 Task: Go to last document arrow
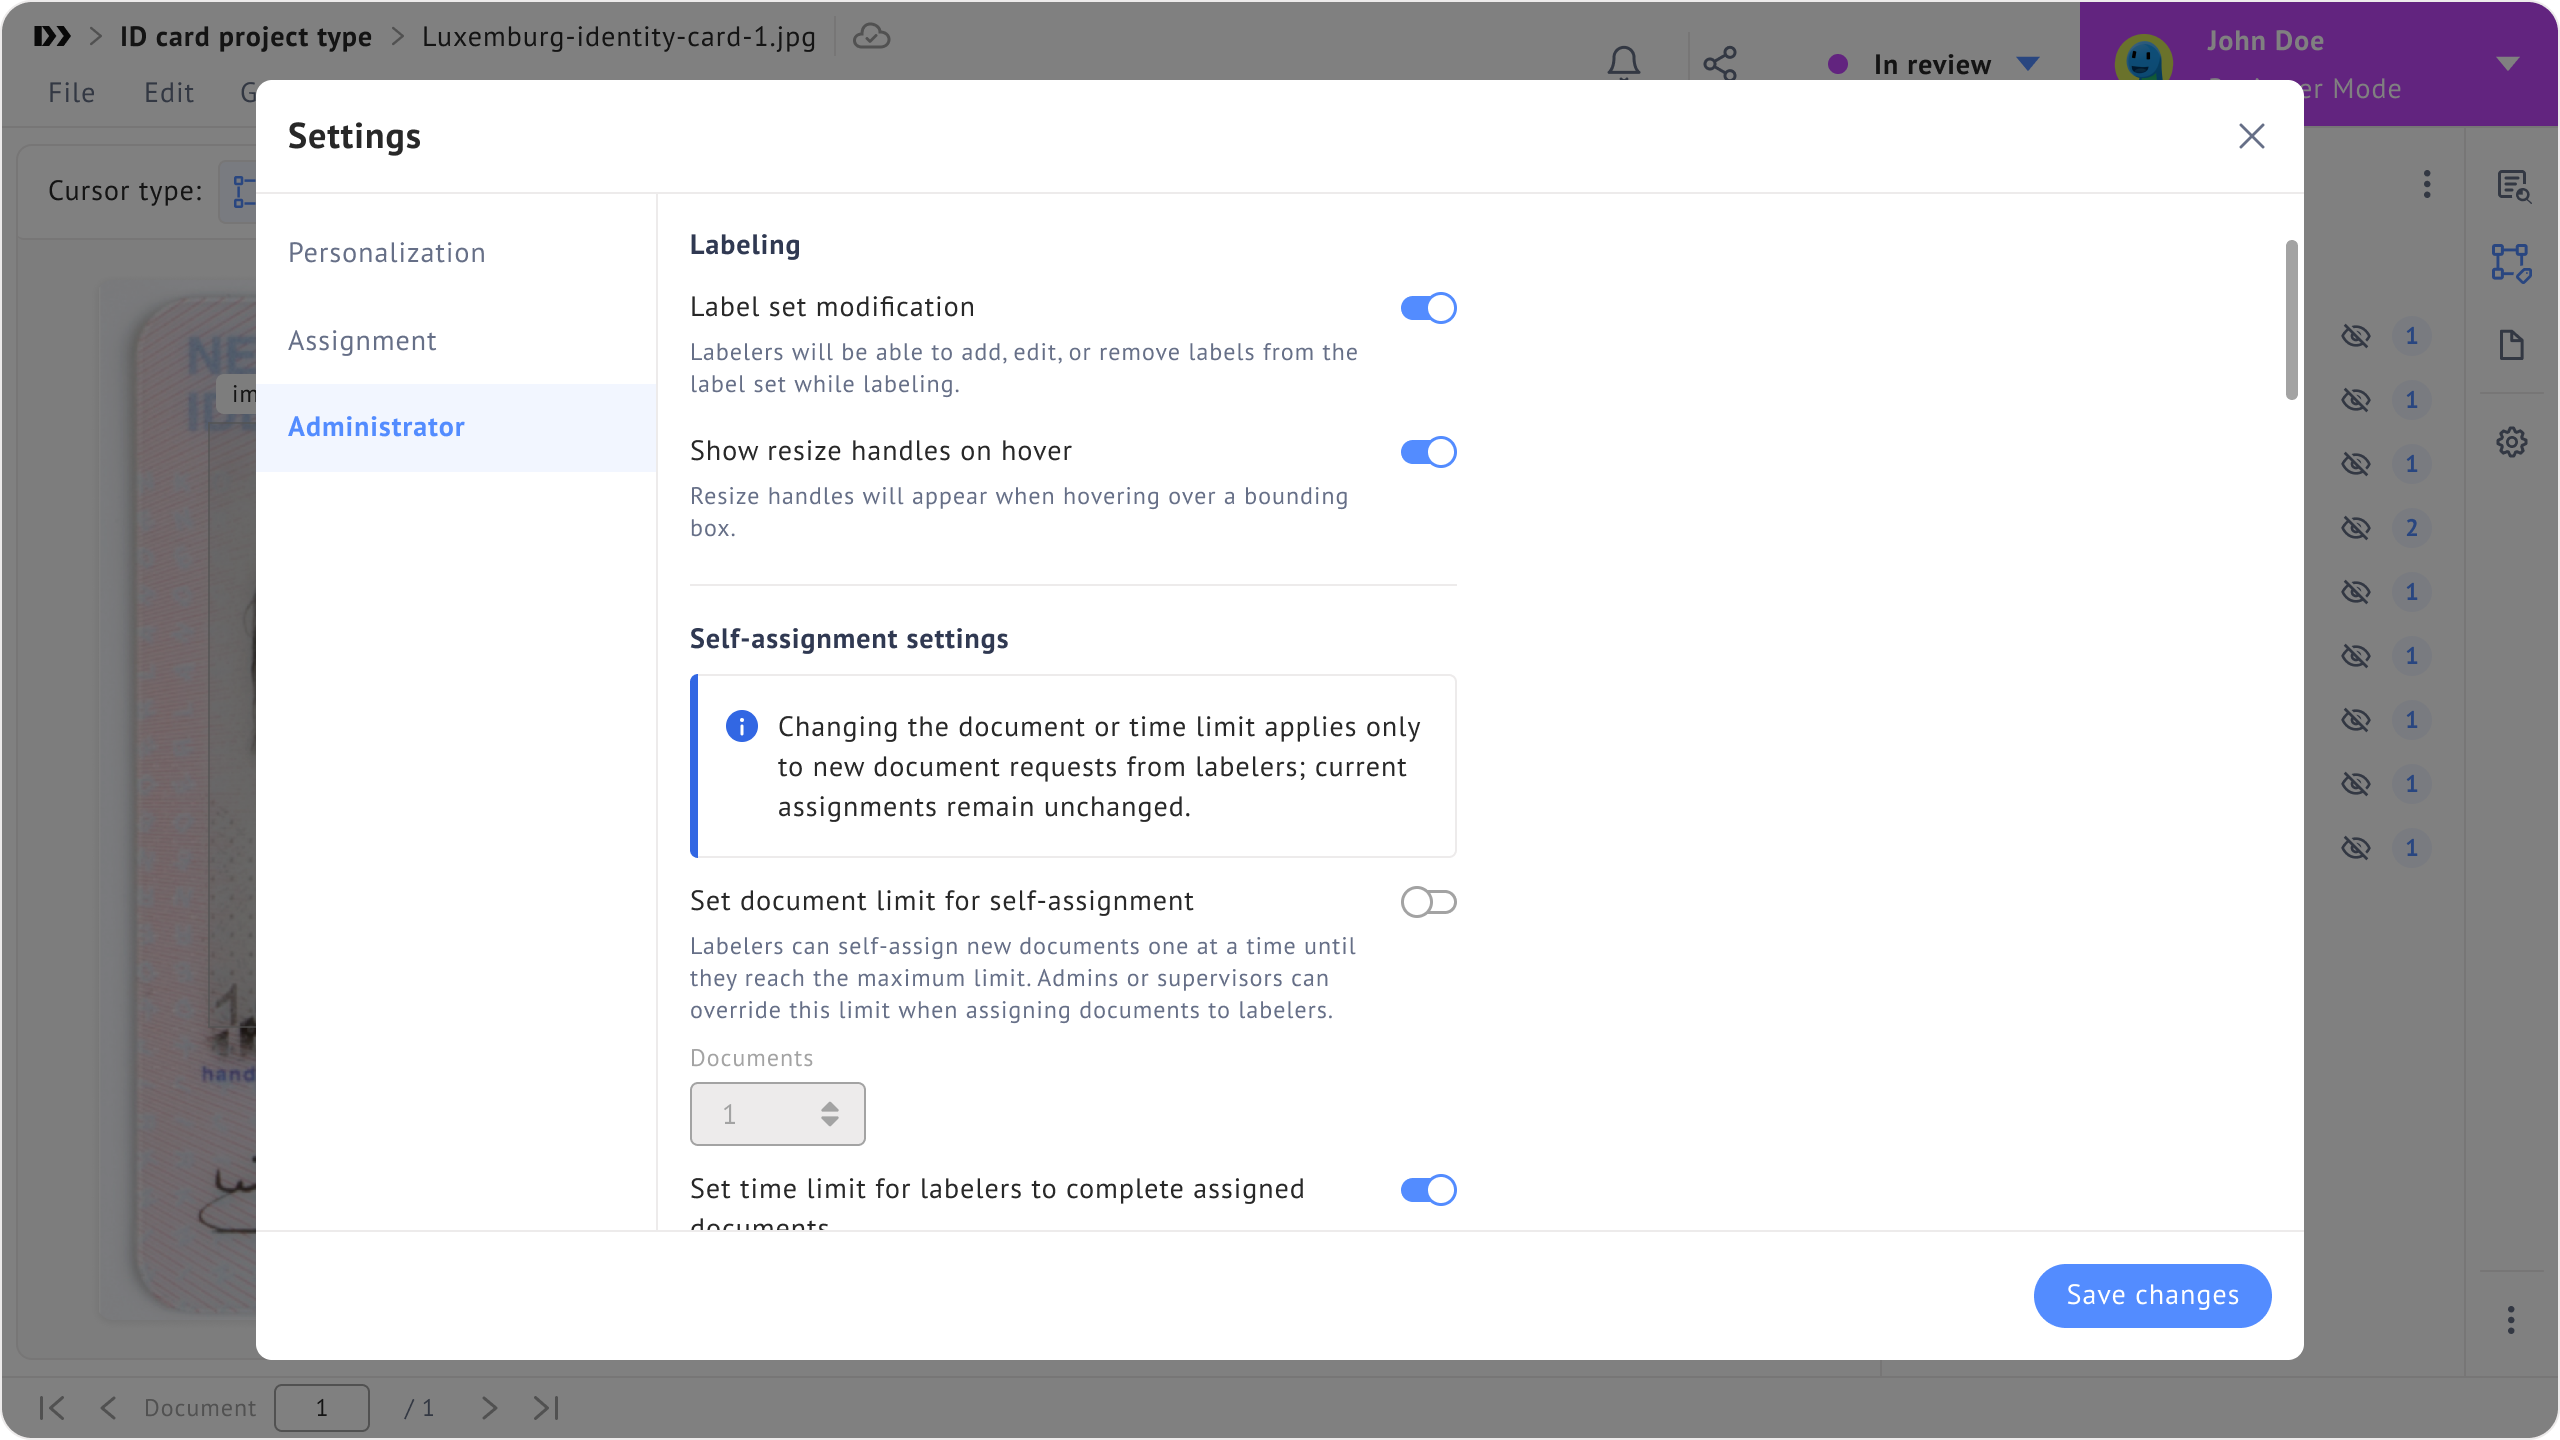click(546, 1408)
